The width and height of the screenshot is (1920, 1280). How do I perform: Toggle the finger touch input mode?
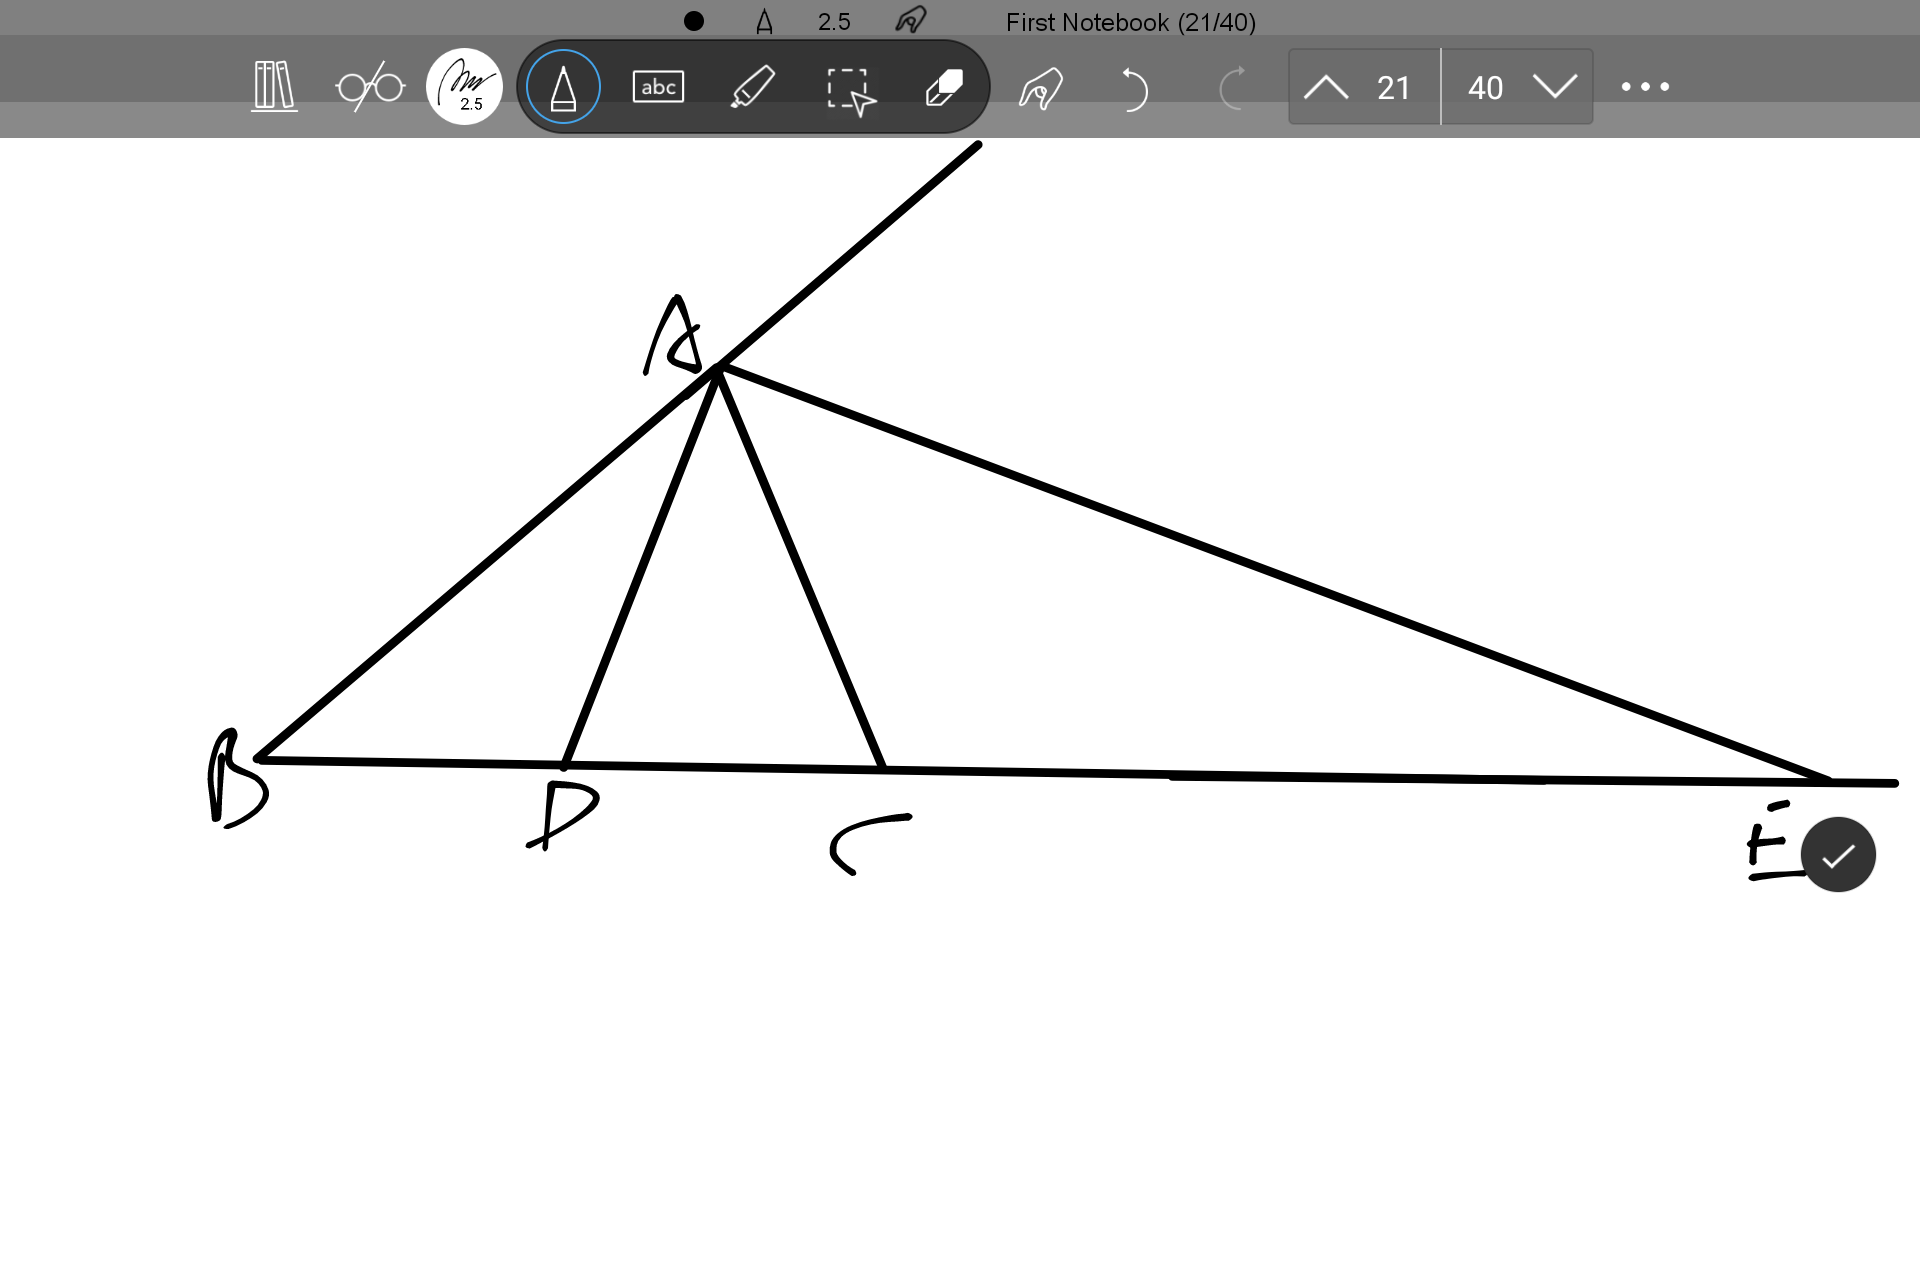click(1040, 88)
